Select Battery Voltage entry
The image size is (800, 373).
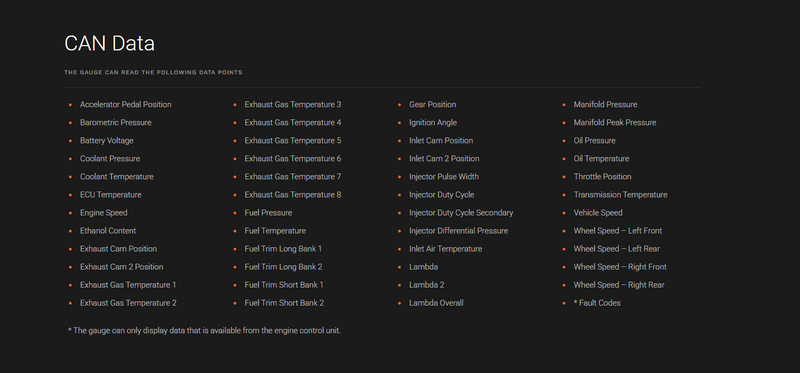pyautogui.click(x=107, y=141)
